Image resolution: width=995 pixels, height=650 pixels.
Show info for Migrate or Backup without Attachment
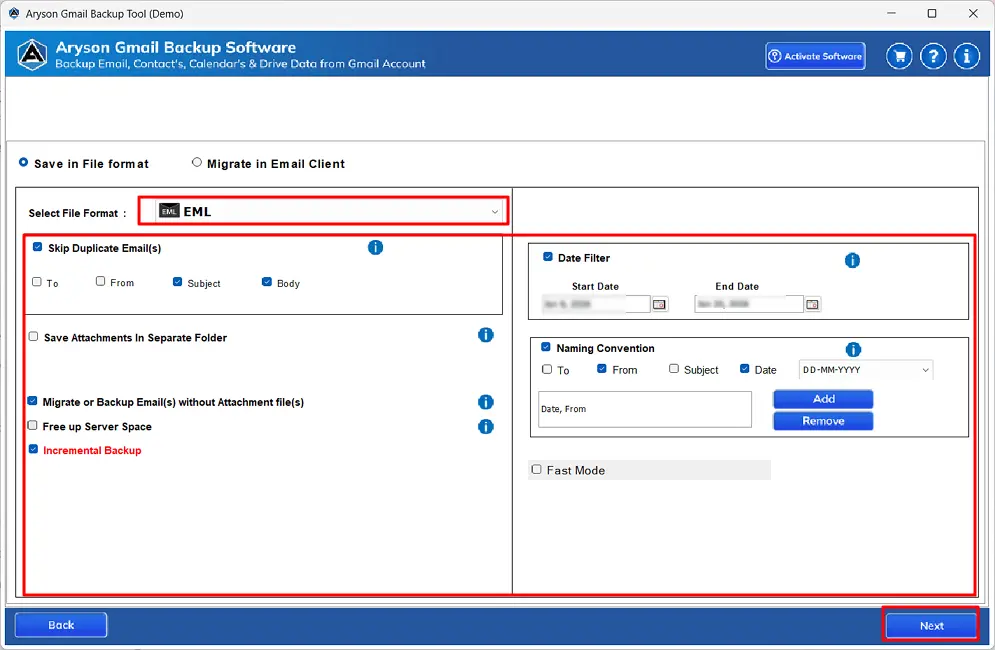pos(485,402)
